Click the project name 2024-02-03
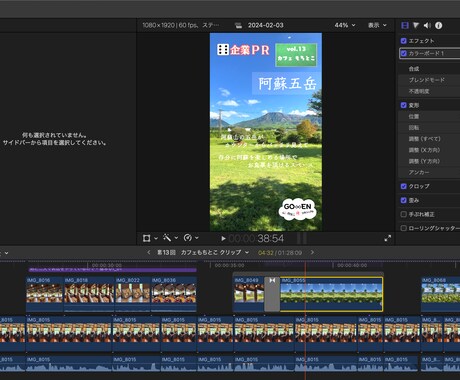The image size is (460, 380). click(266, 25)
